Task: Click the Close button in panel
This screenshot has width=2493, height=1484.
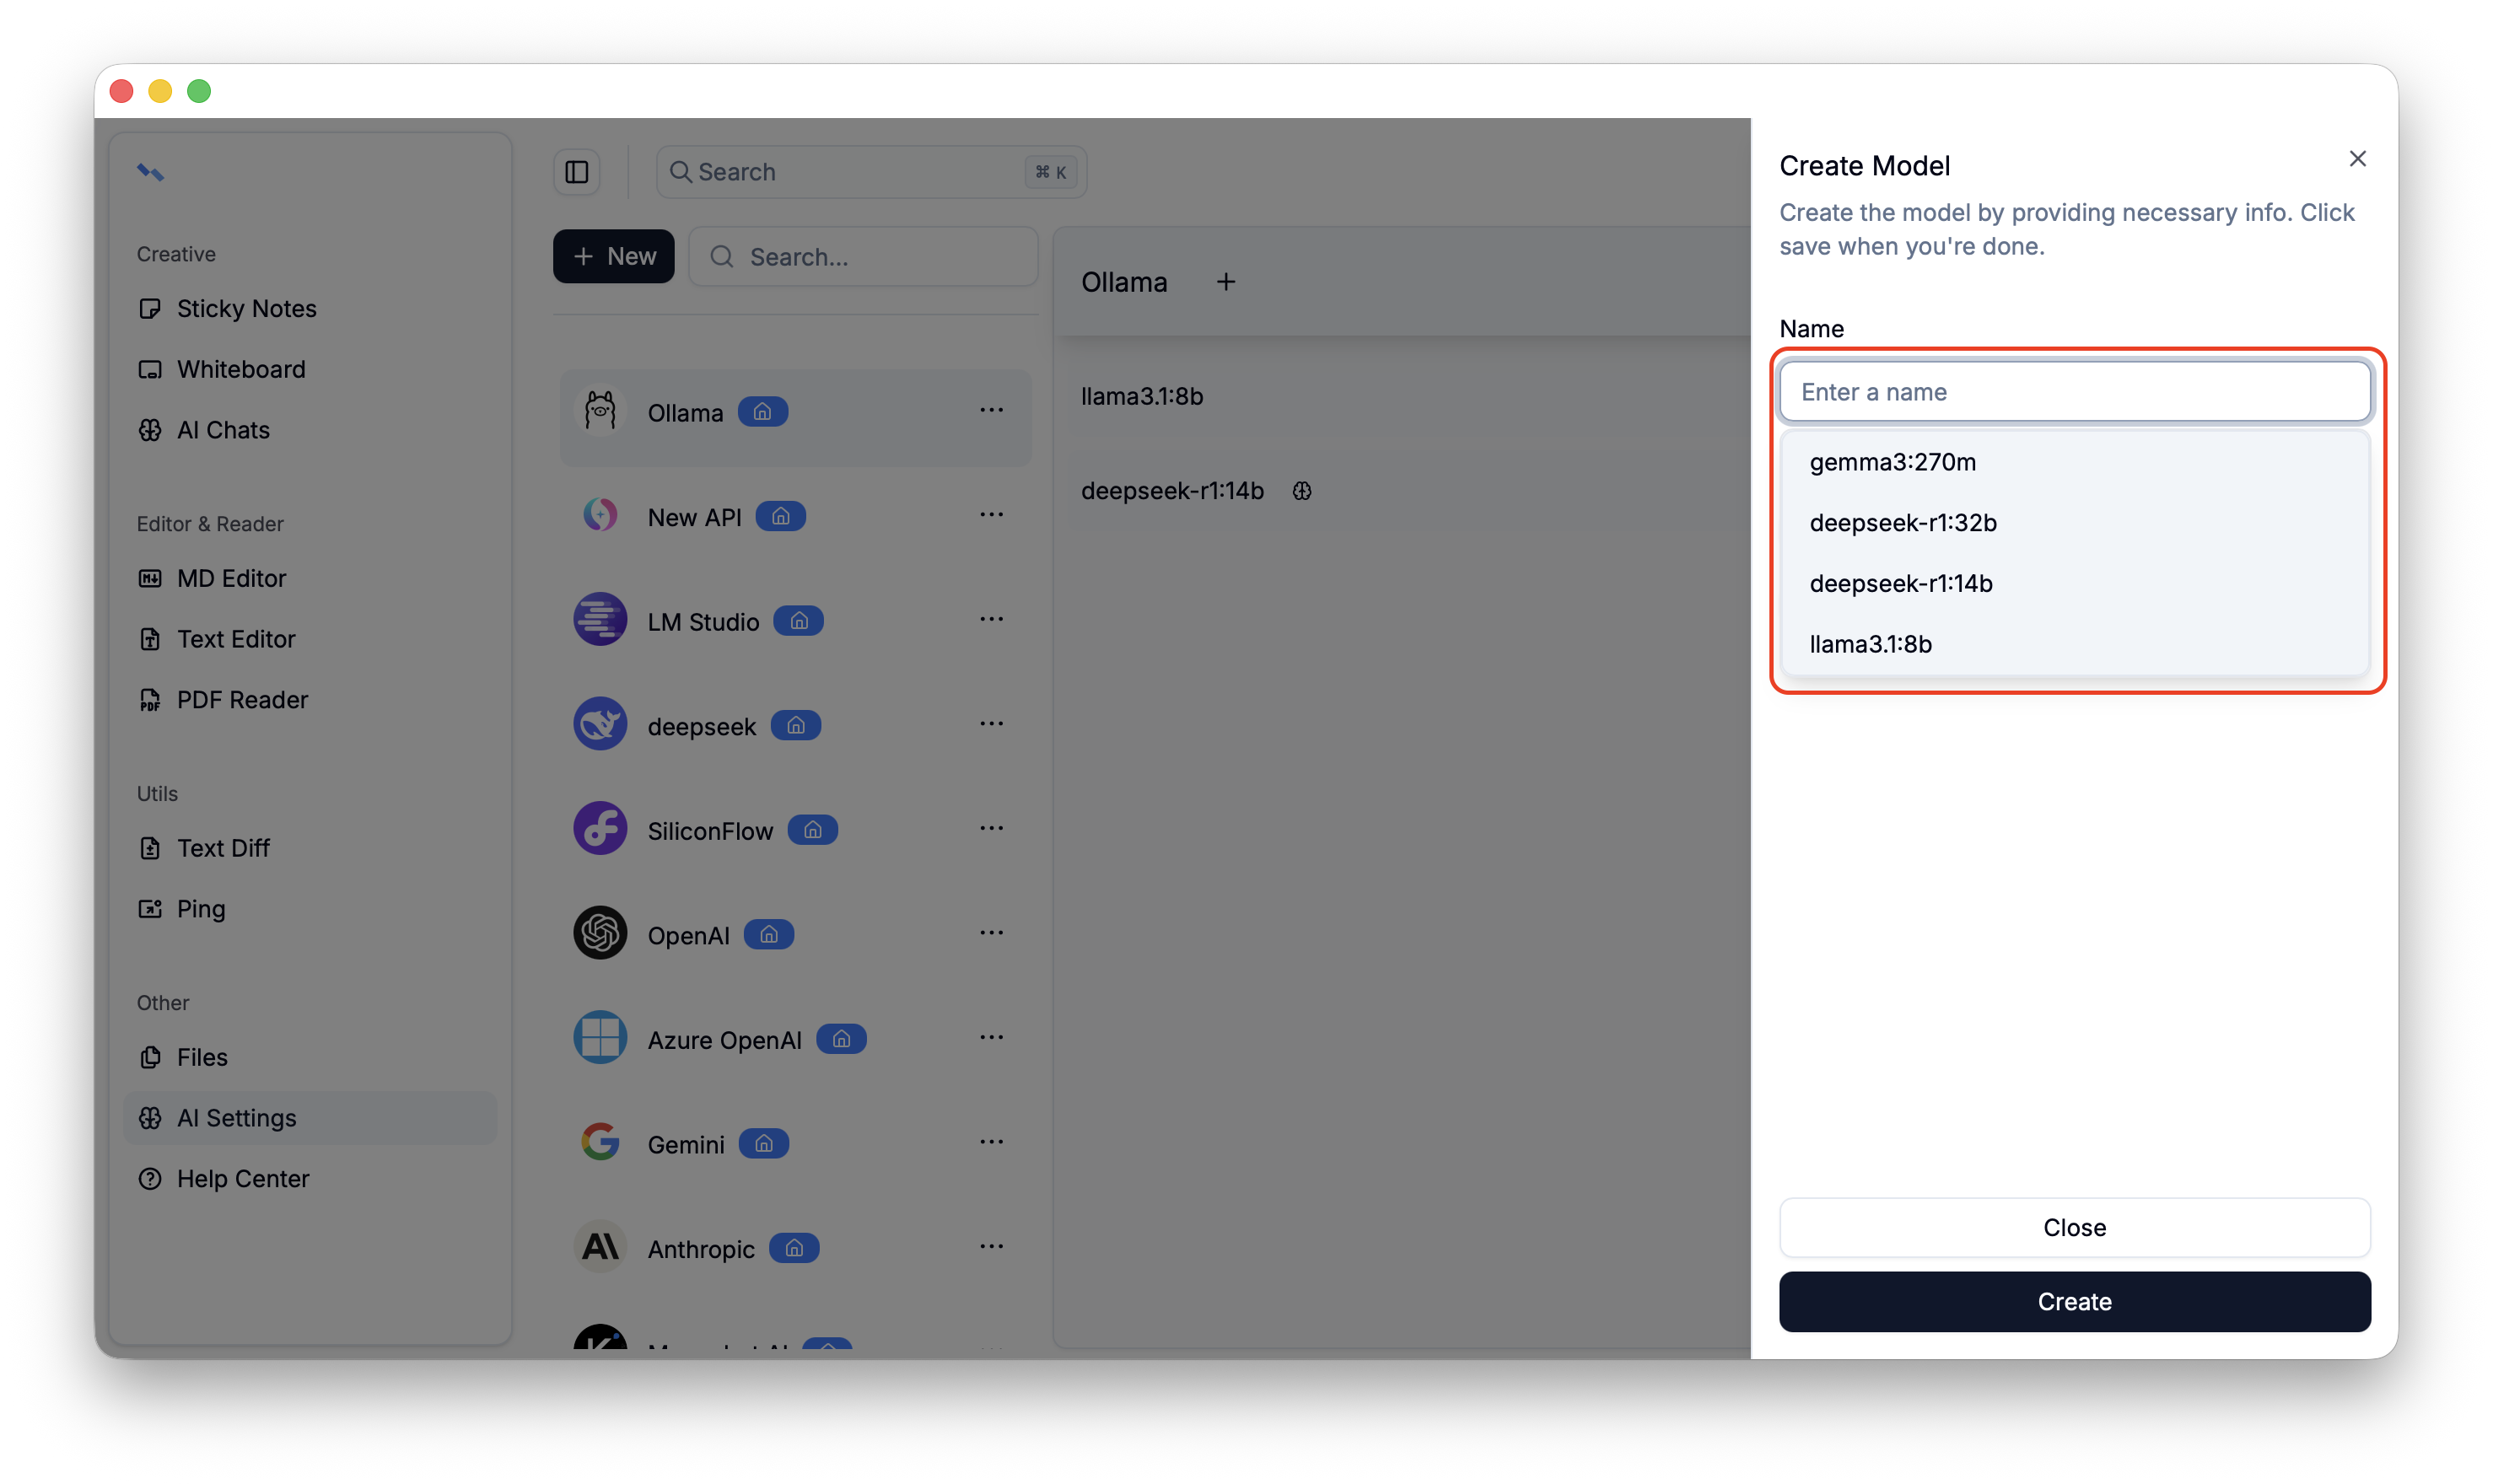Action: click(2074, 1227)
